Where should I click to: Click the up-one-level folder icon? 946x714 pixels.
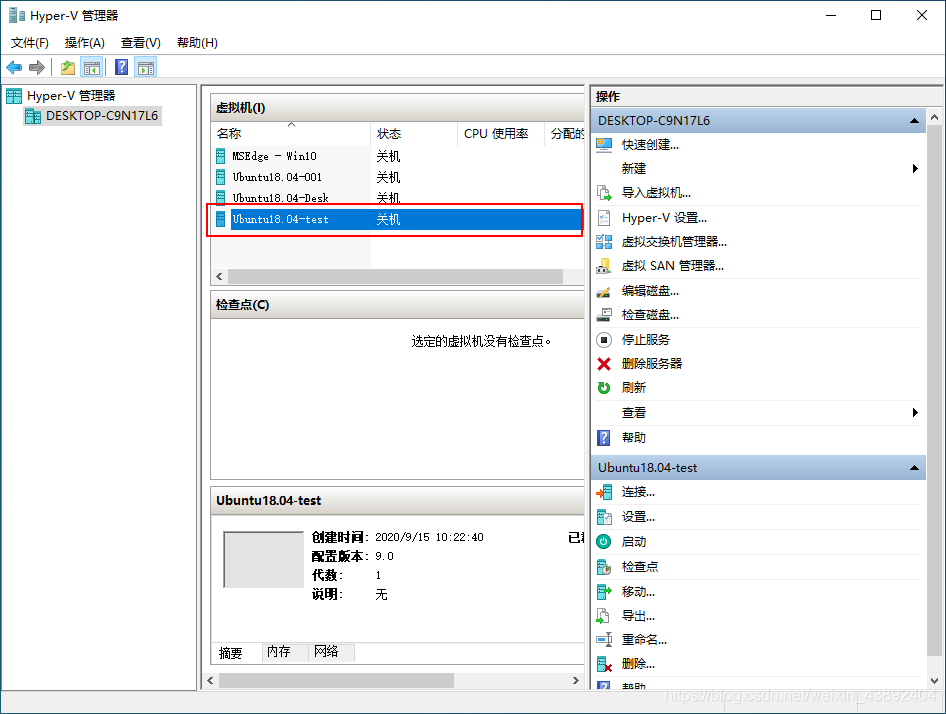68,68
